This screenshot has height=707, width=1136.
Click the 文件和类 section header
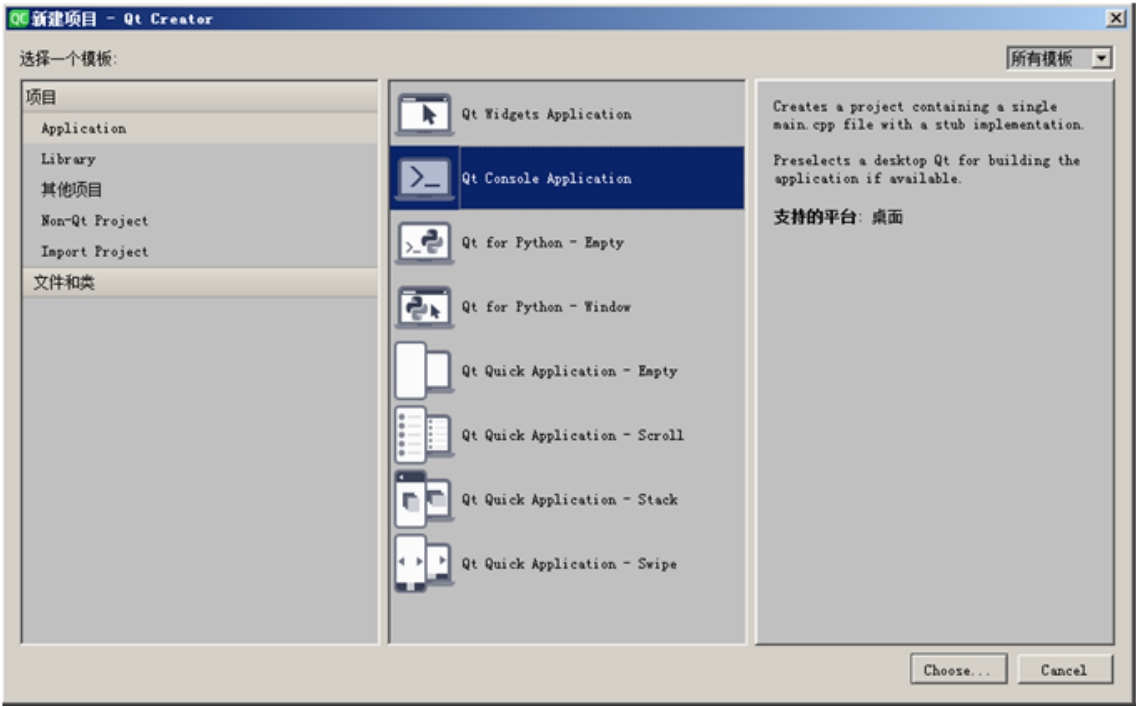[x=200, y=283]
